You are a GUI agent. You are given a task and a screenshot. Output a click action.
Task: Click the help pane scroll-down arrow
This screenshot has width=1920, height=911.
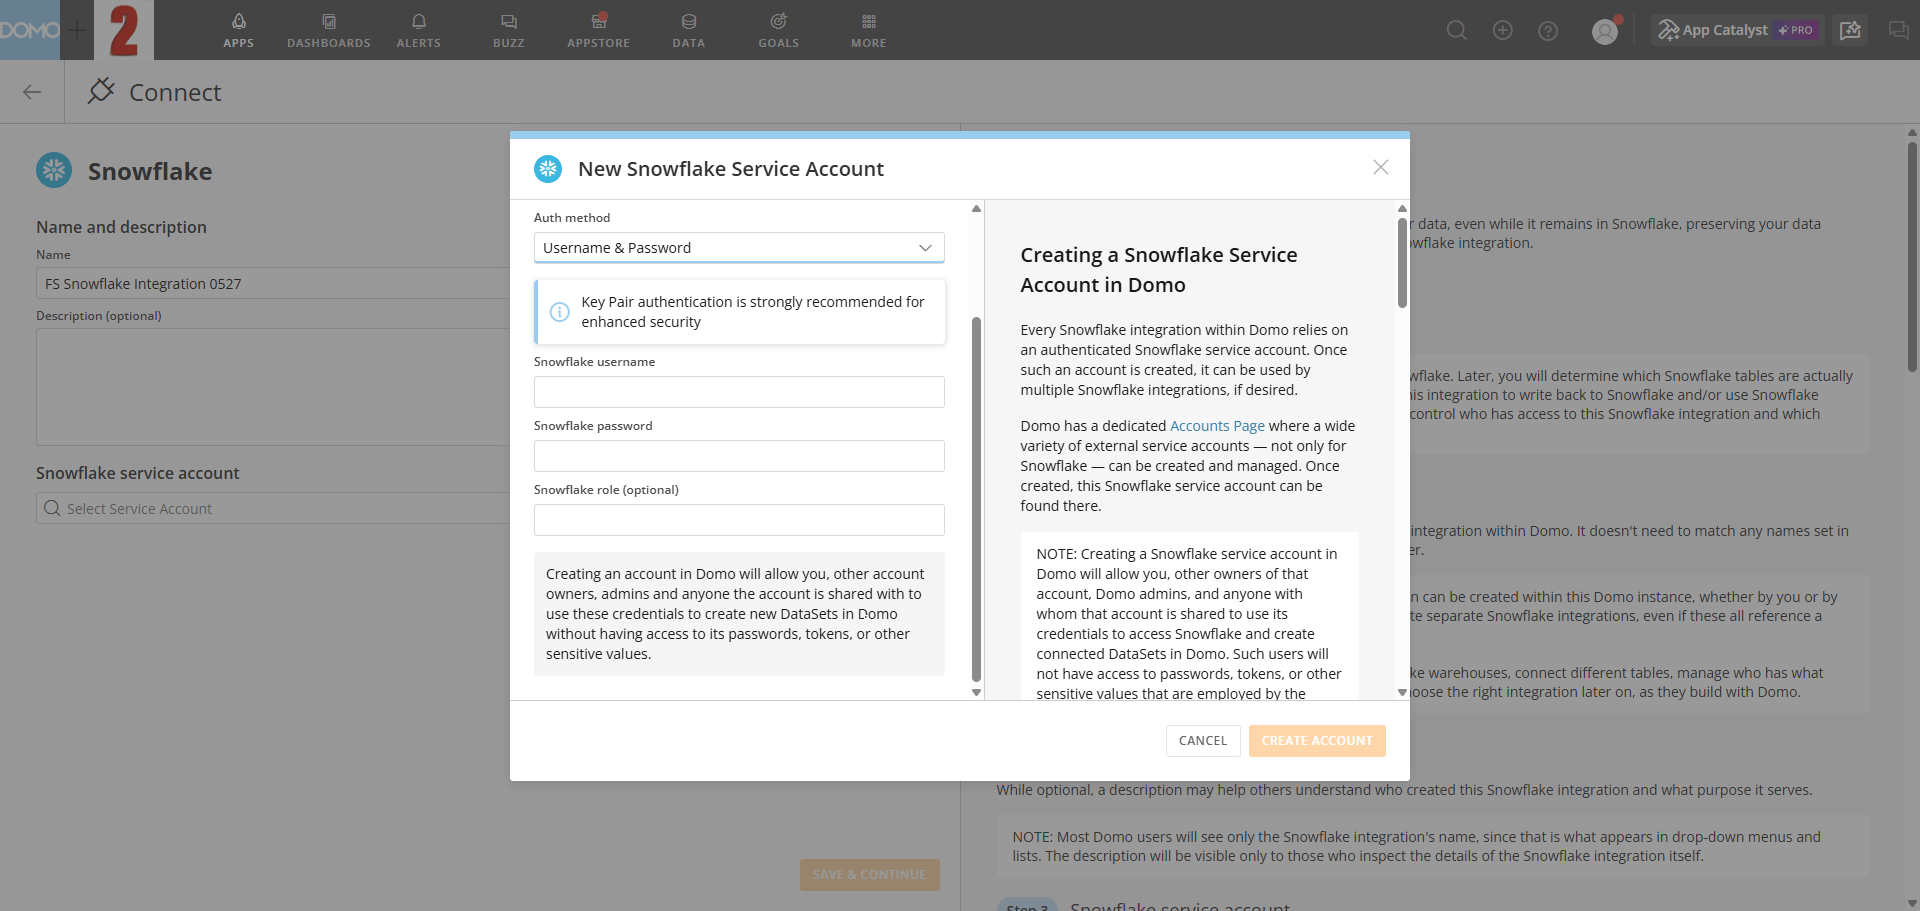(x=1402, y=692)
